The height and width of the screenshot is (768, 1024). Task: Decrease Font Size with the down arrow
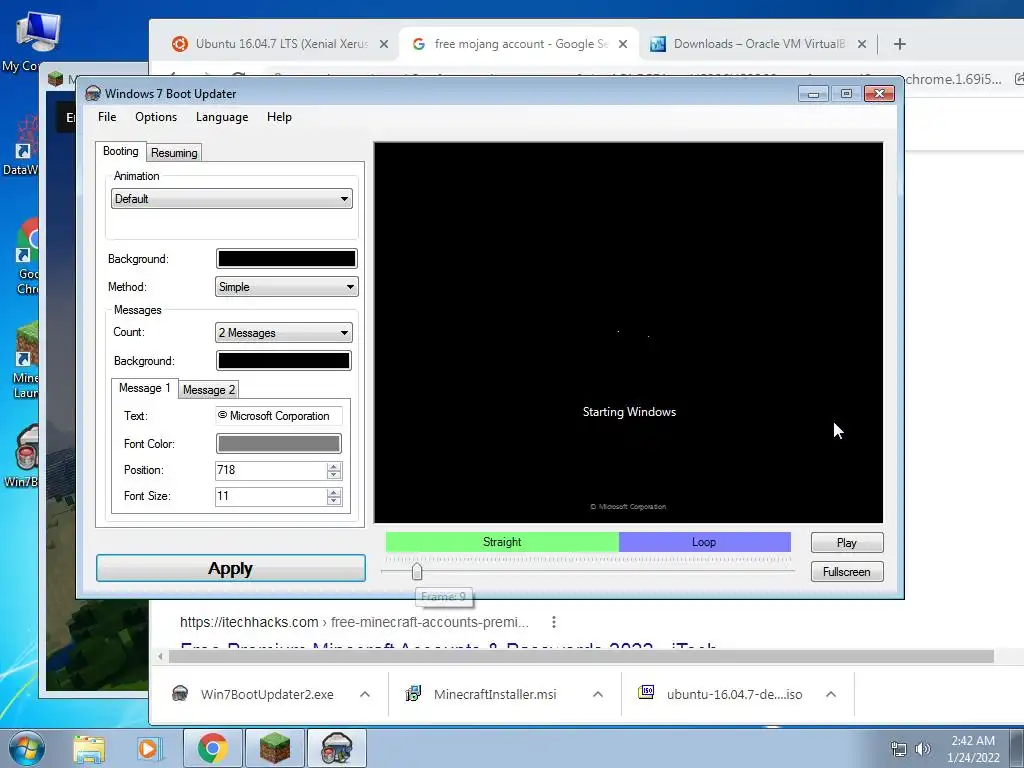[334, 501]
